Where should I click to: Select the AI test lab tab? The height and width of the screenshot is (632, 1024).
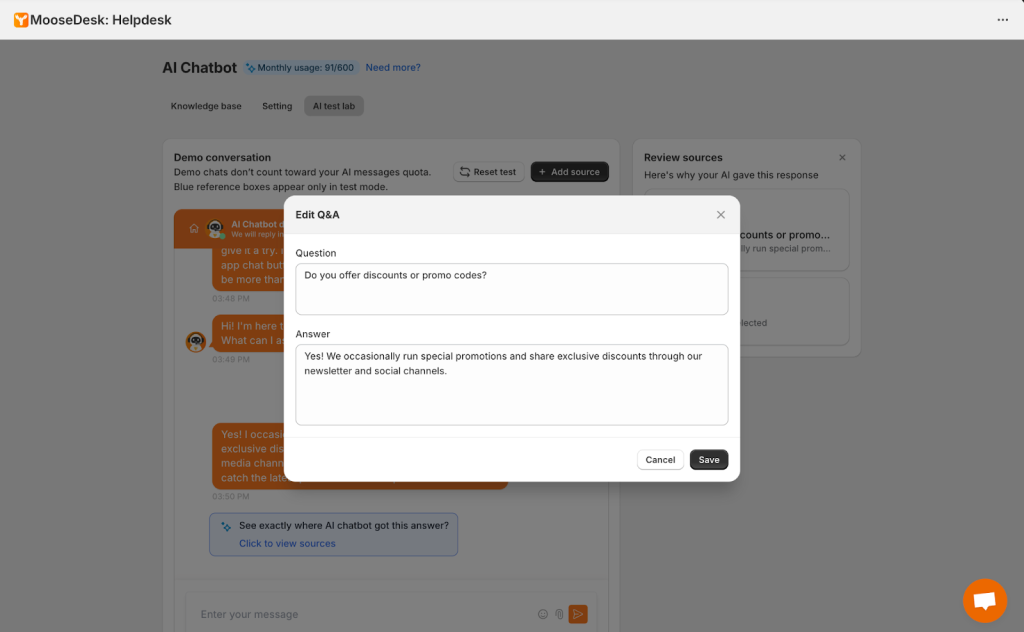(x=334, y=106)
